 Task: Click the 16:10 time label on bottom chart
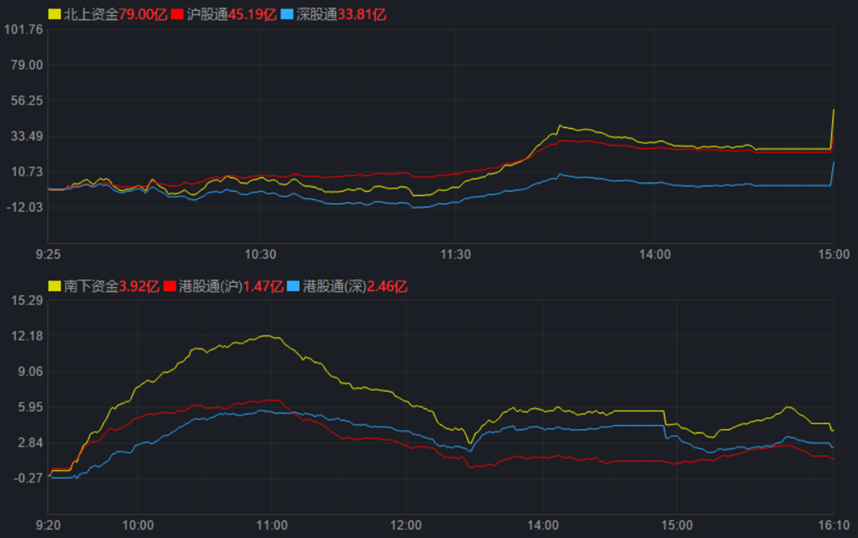[832, 525]
